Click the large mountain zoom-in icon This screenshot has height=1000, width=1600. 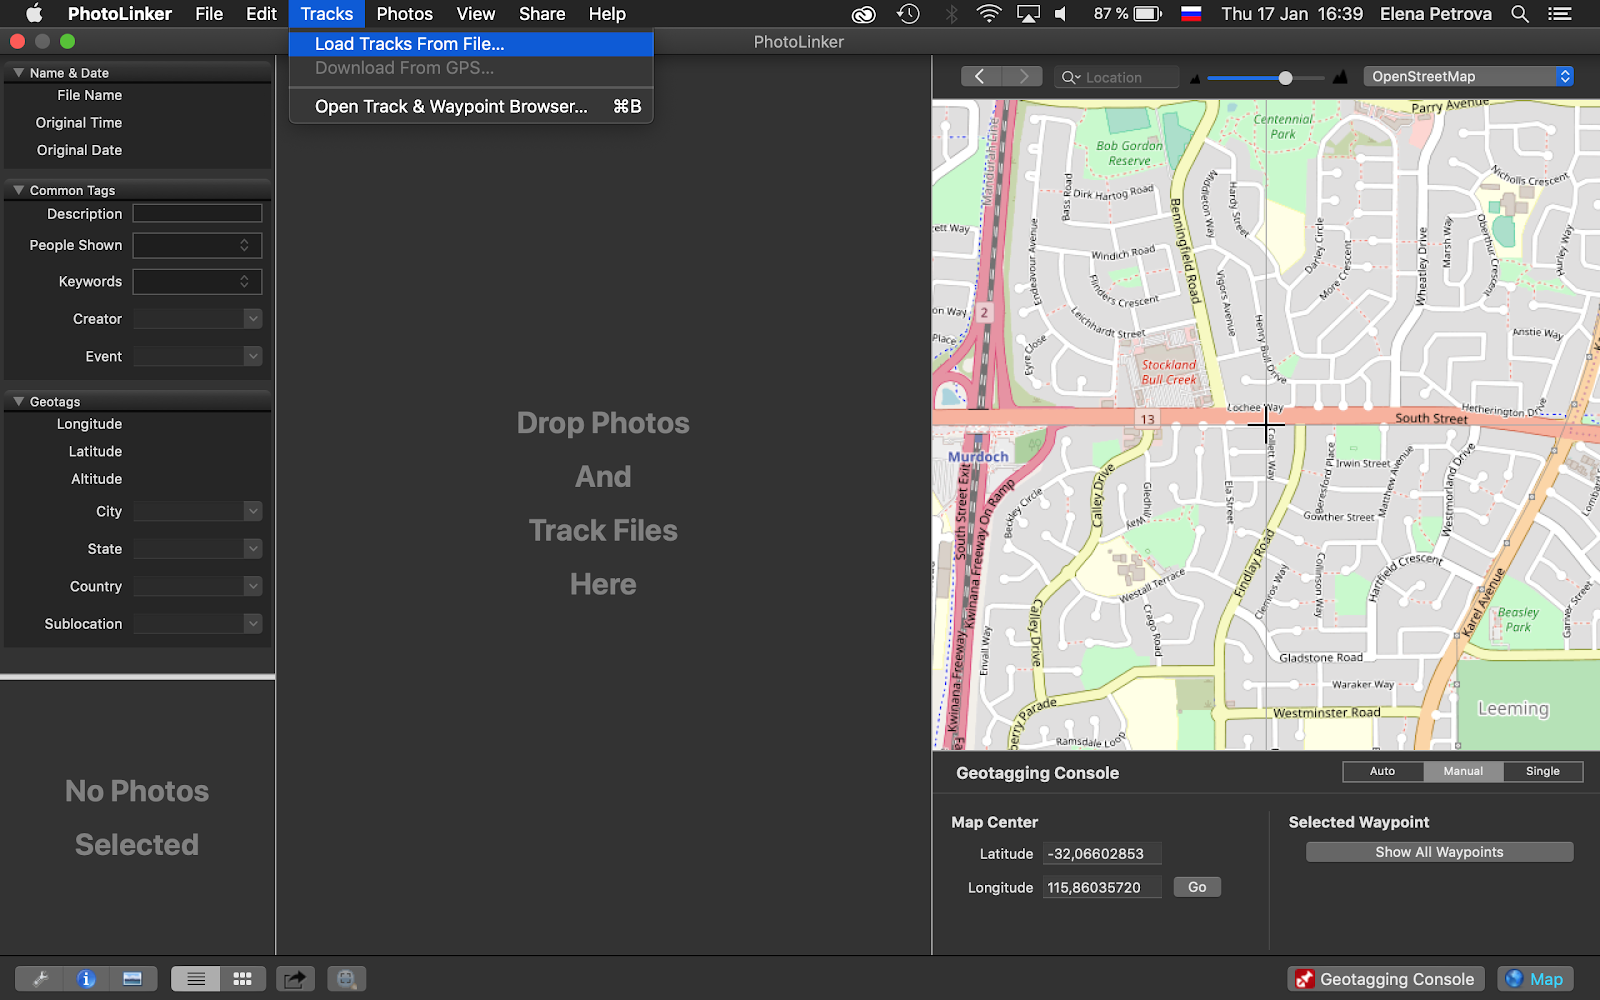click(x=1340, y=77)
